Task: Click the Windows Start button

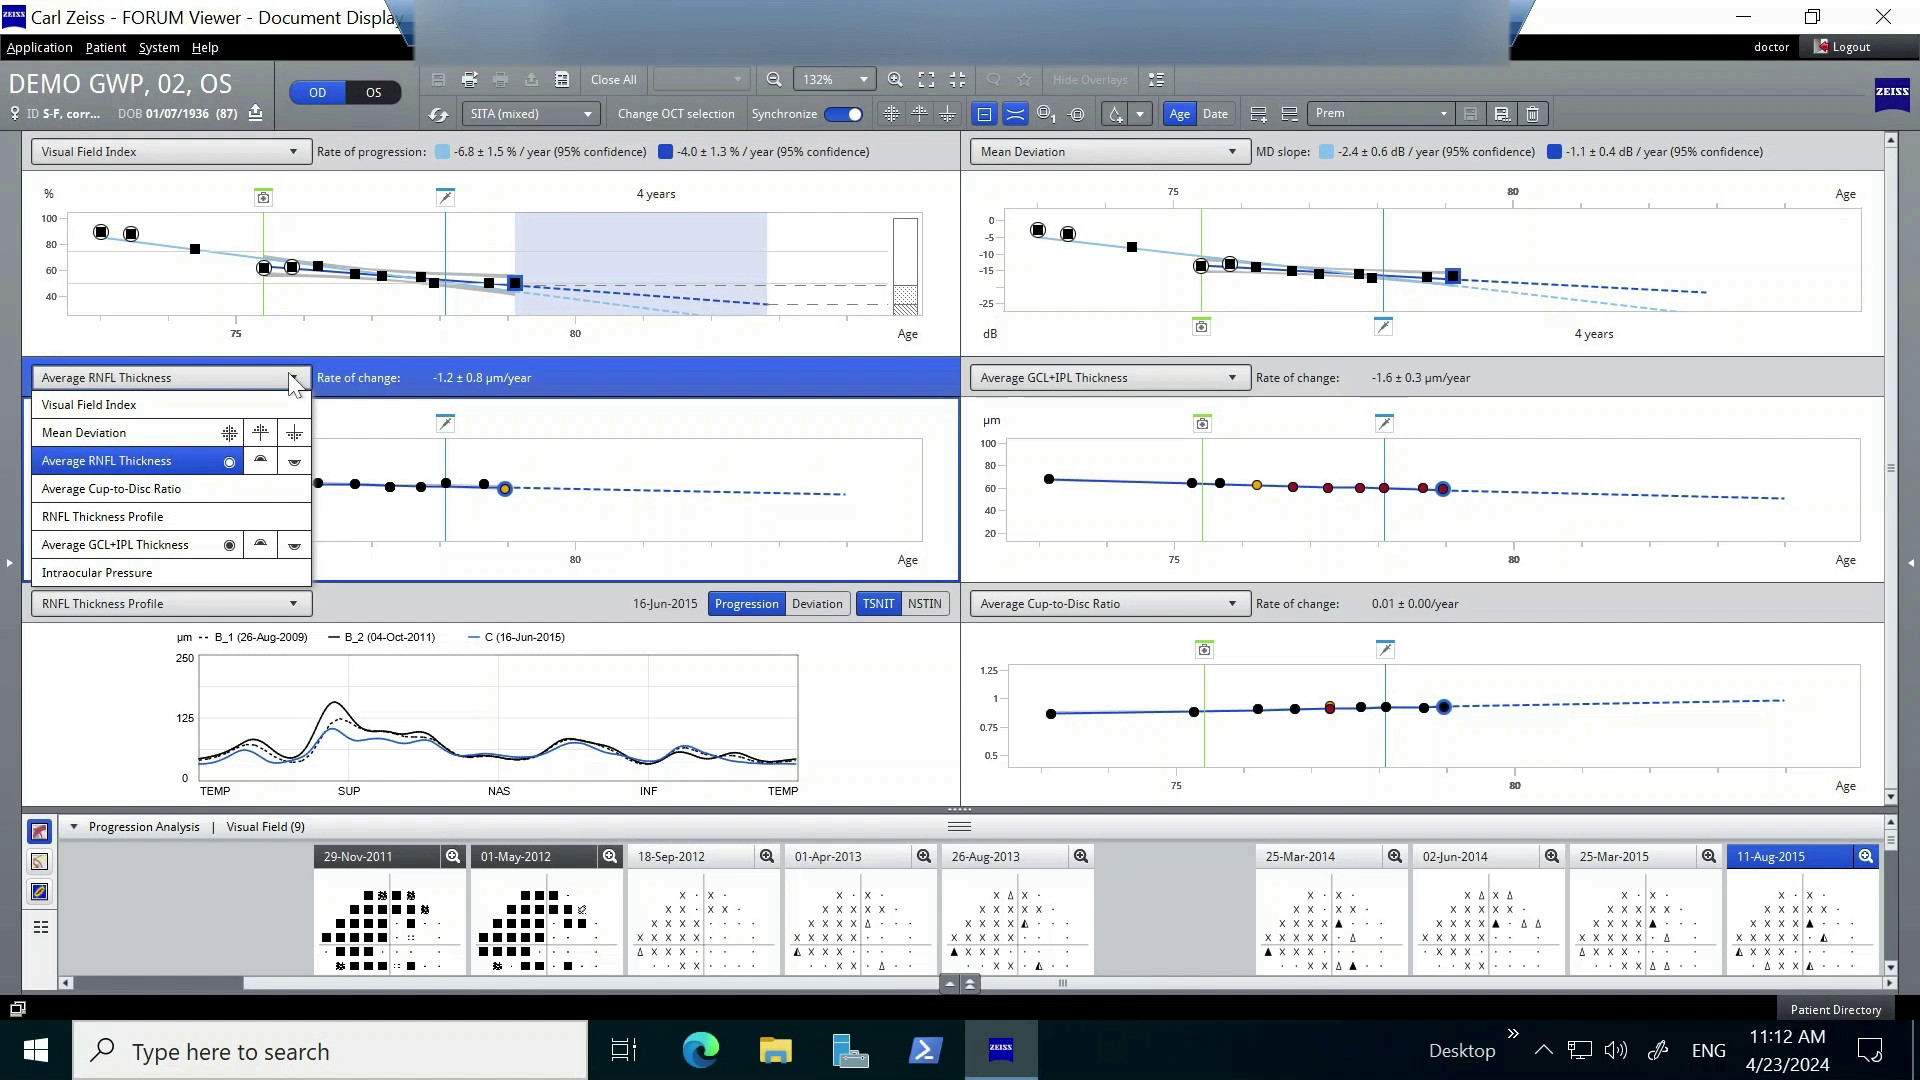Action: pos(35,1051)
